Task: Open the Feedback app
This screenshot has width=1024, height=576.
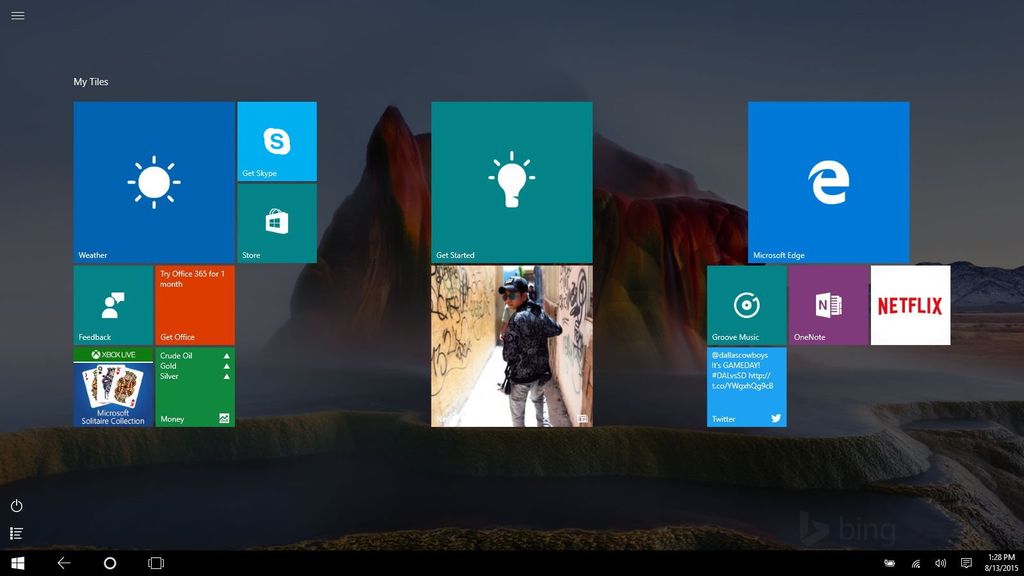Action: (112, 303)
